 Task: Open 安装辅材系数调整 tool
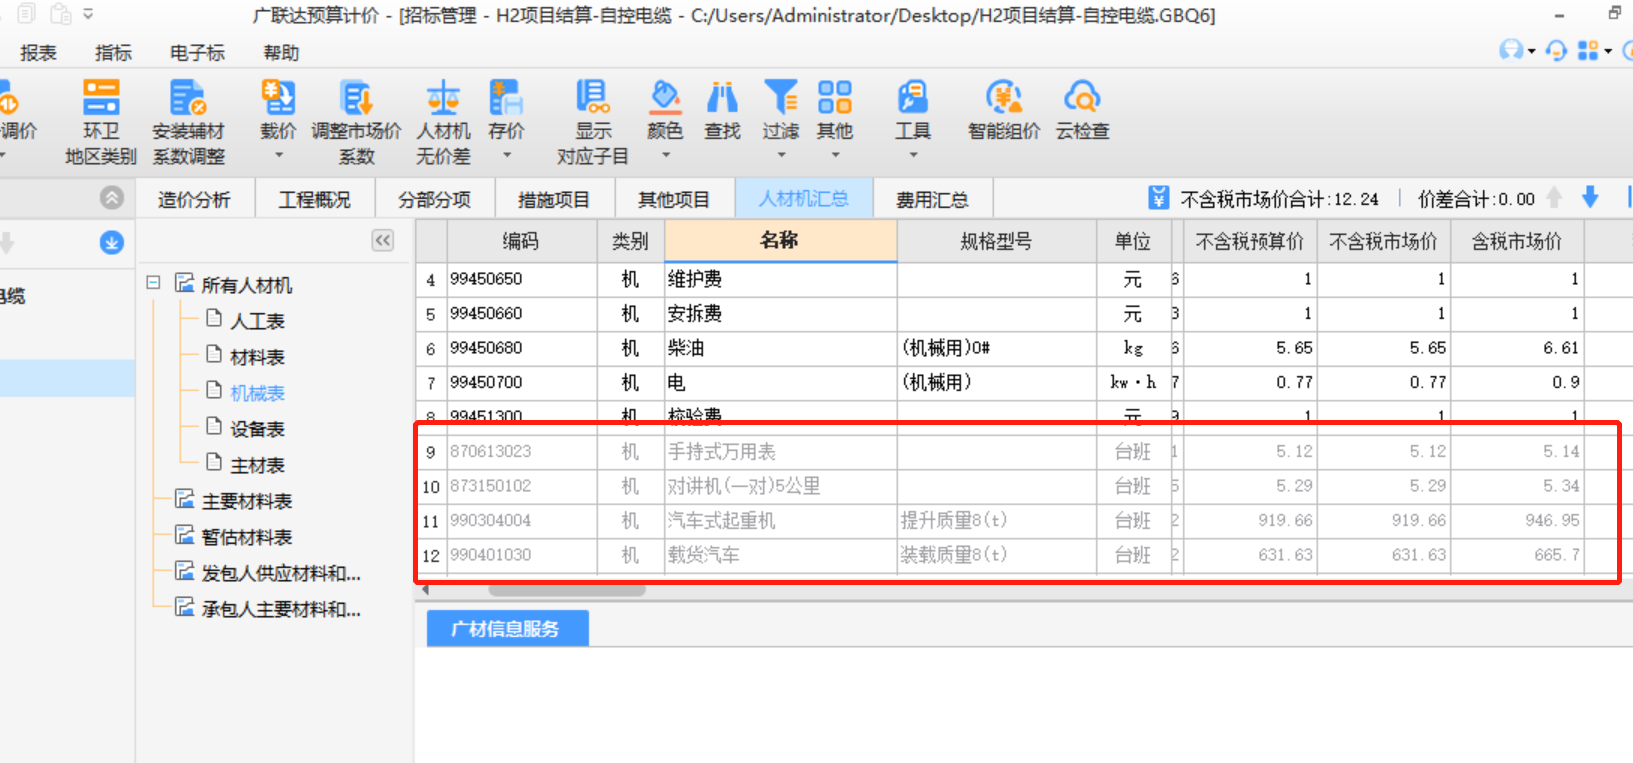188,122
